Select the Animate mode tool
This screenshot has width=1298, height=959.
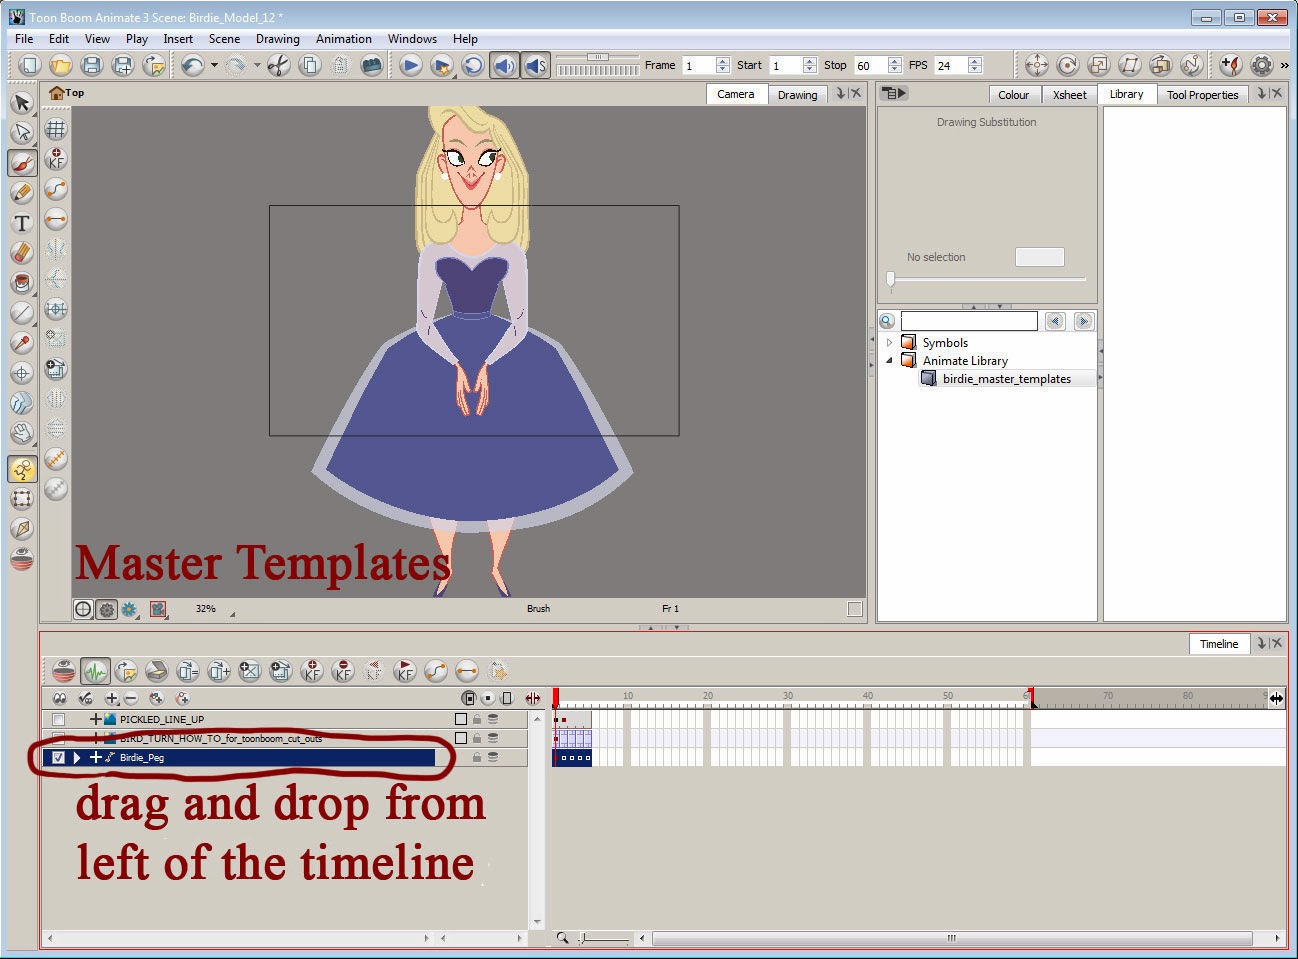[22, 468]
